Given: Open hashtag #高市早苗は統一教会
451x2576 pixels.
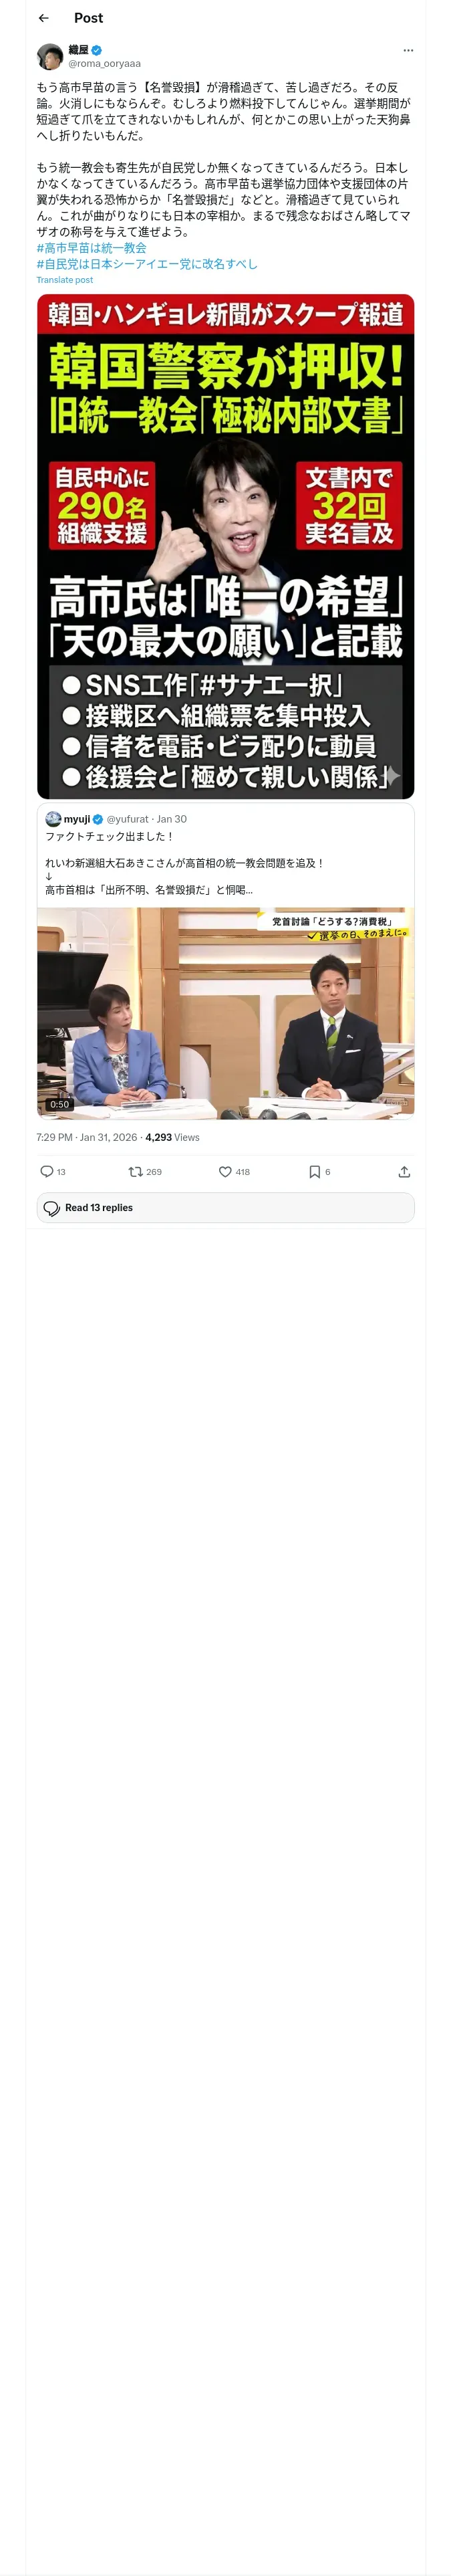Looking at the screenshot, I should (92, 247).
